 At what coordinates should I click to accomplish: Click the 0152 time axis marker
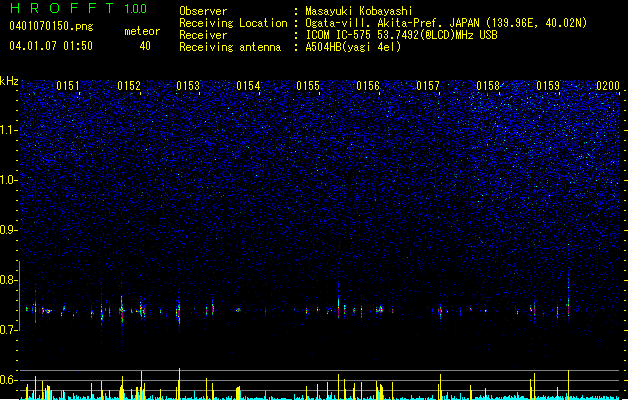point(129,86)
